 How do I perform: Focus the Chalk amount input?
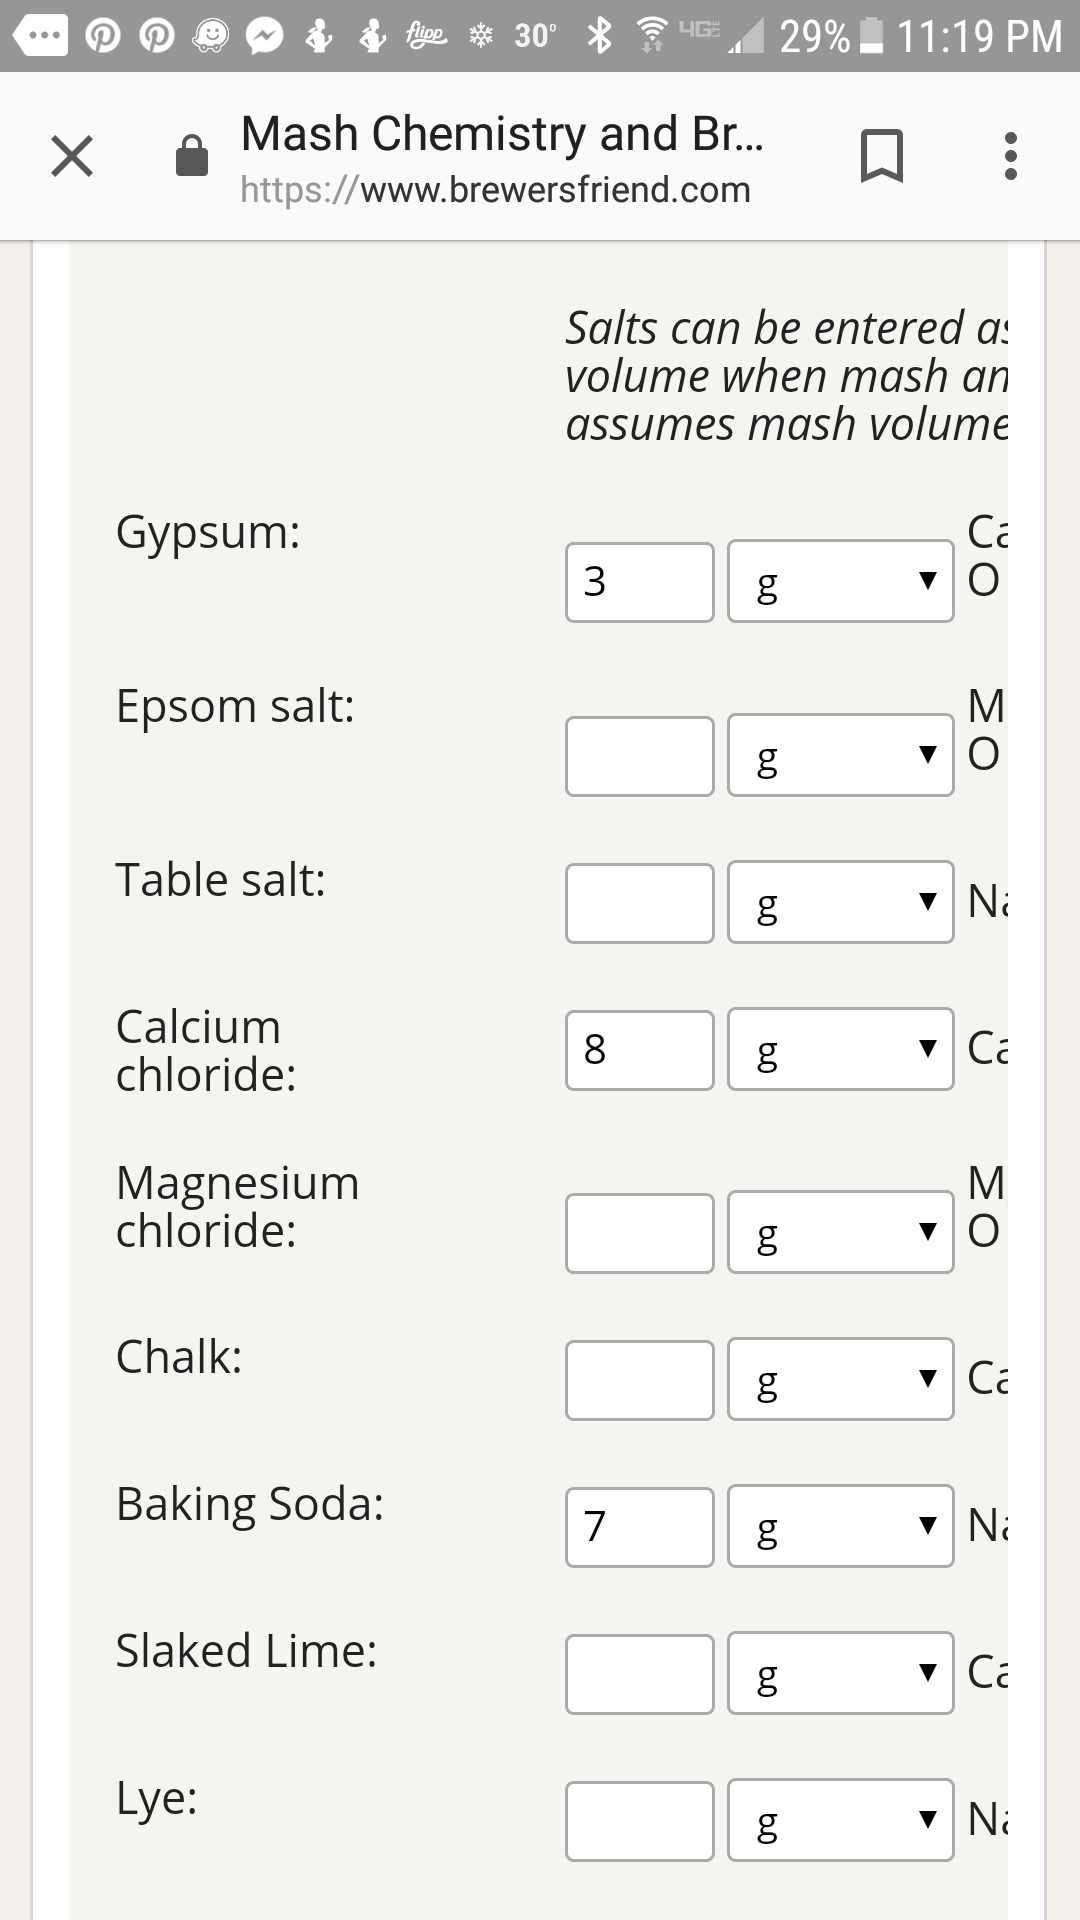[640, 1380]
